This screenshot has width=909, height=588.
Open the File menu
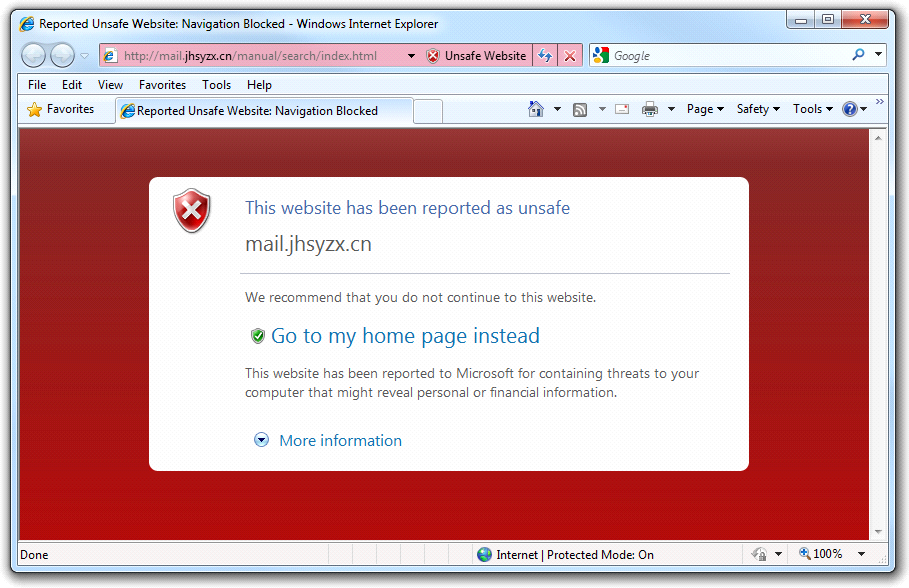point(37,85)
